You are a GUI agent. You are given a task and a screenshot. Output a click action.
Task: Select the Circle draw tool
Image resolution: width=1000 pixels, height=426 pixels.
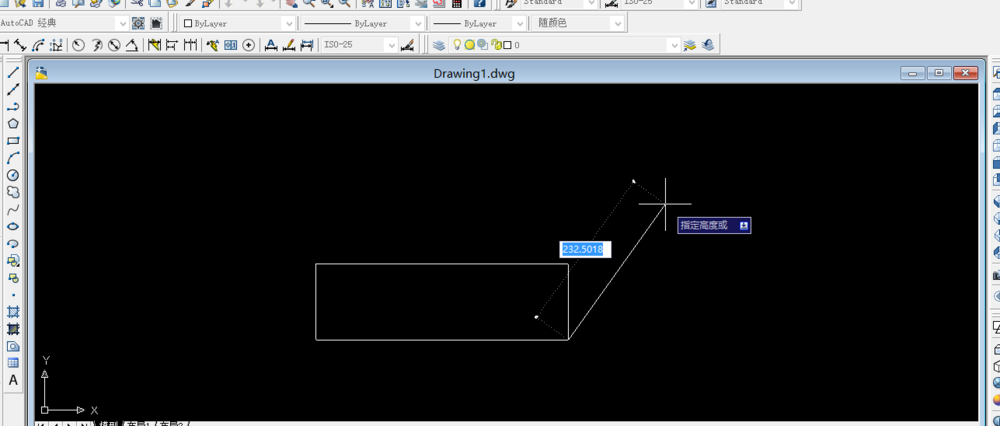[13, 175]
